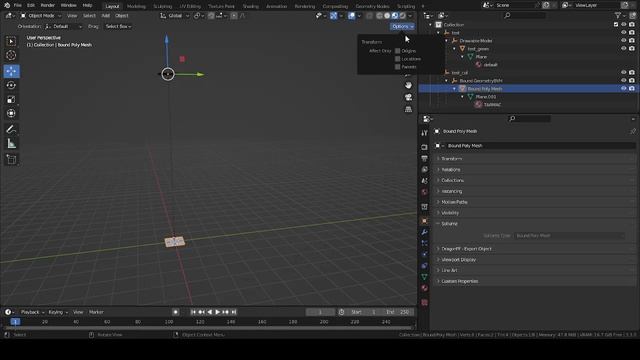Open Particles properties tab
This screenshot has height=360, width=640.
click(424, 243)
